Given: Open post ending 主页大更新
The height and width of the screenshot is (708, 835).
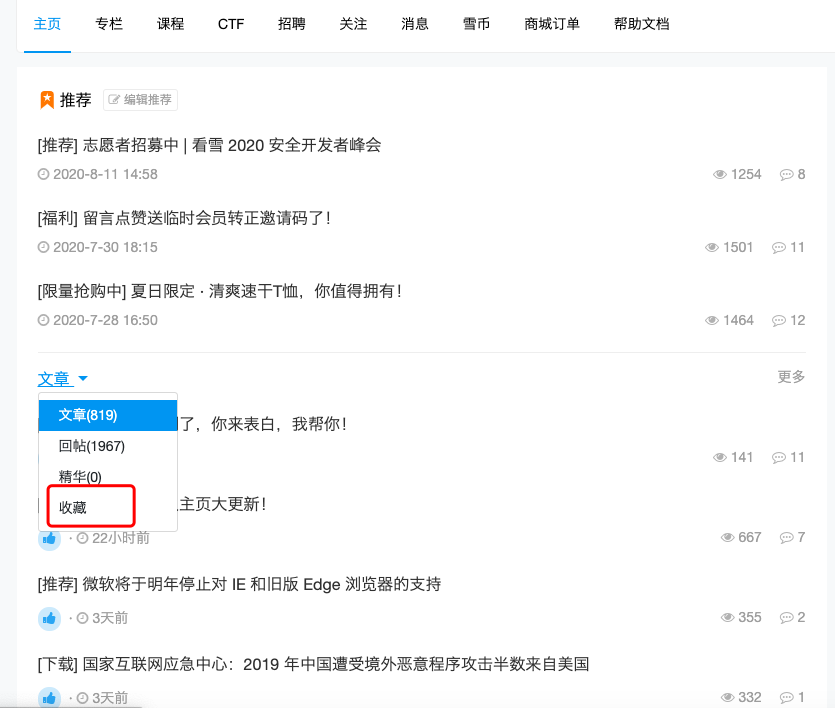Looking at the screenshot, I should coord(222,504).
